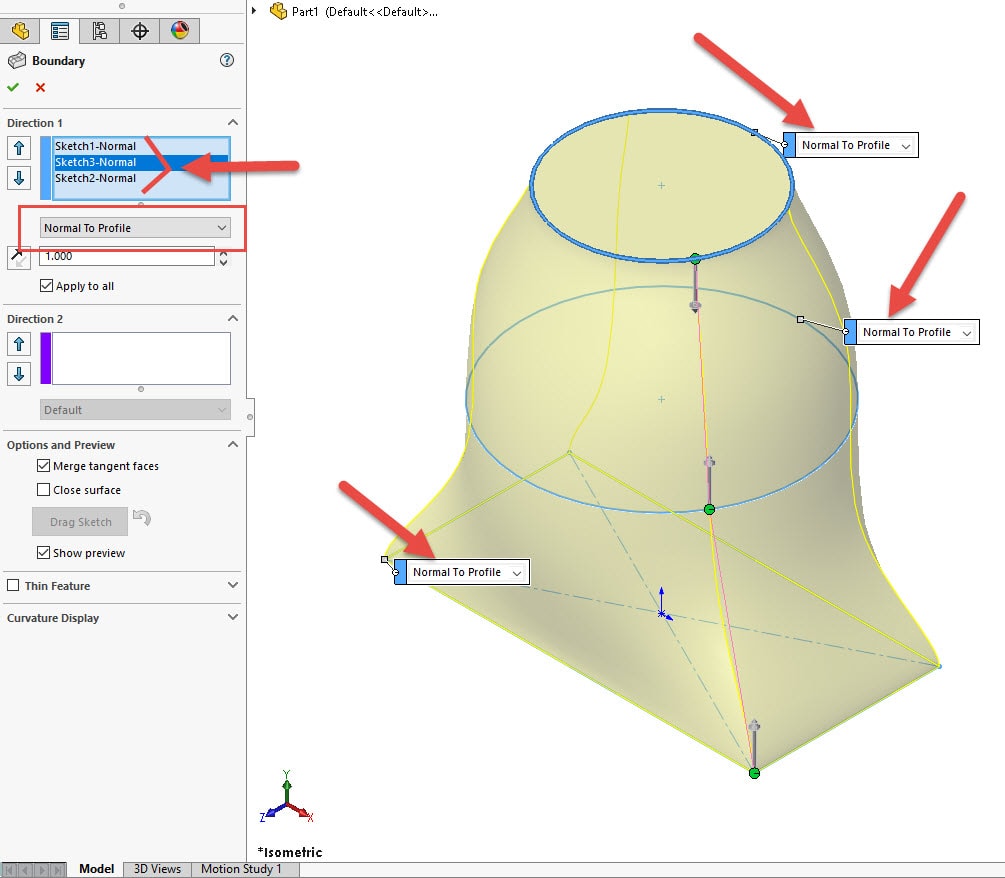Open the DimXpertManager crosshair tab
Image resolution: width=1005 pixels, height=878 pixels.
pos(140,31)
